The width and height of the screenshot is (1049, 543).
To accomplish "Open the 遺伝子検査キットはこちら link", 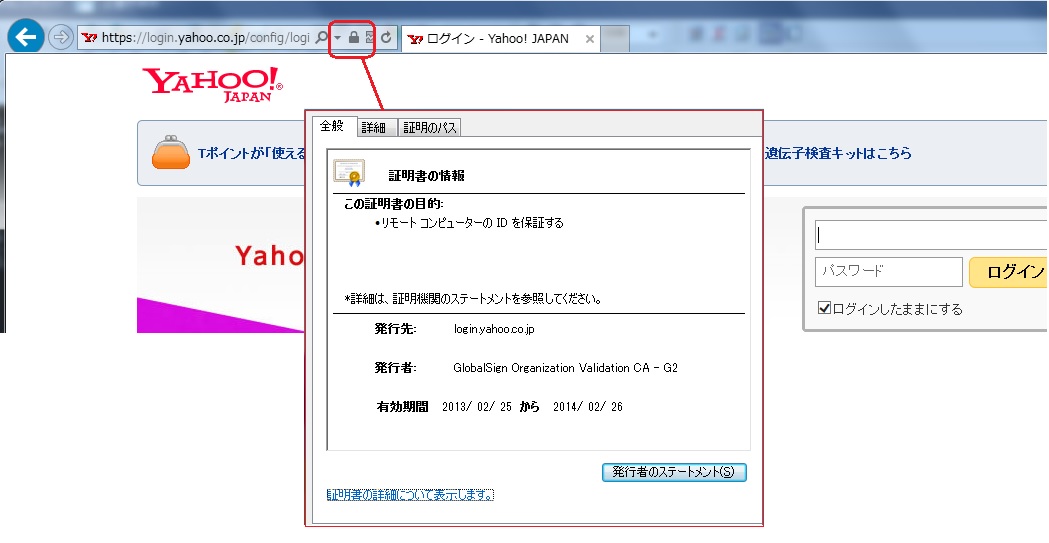I will click(838, 153).
